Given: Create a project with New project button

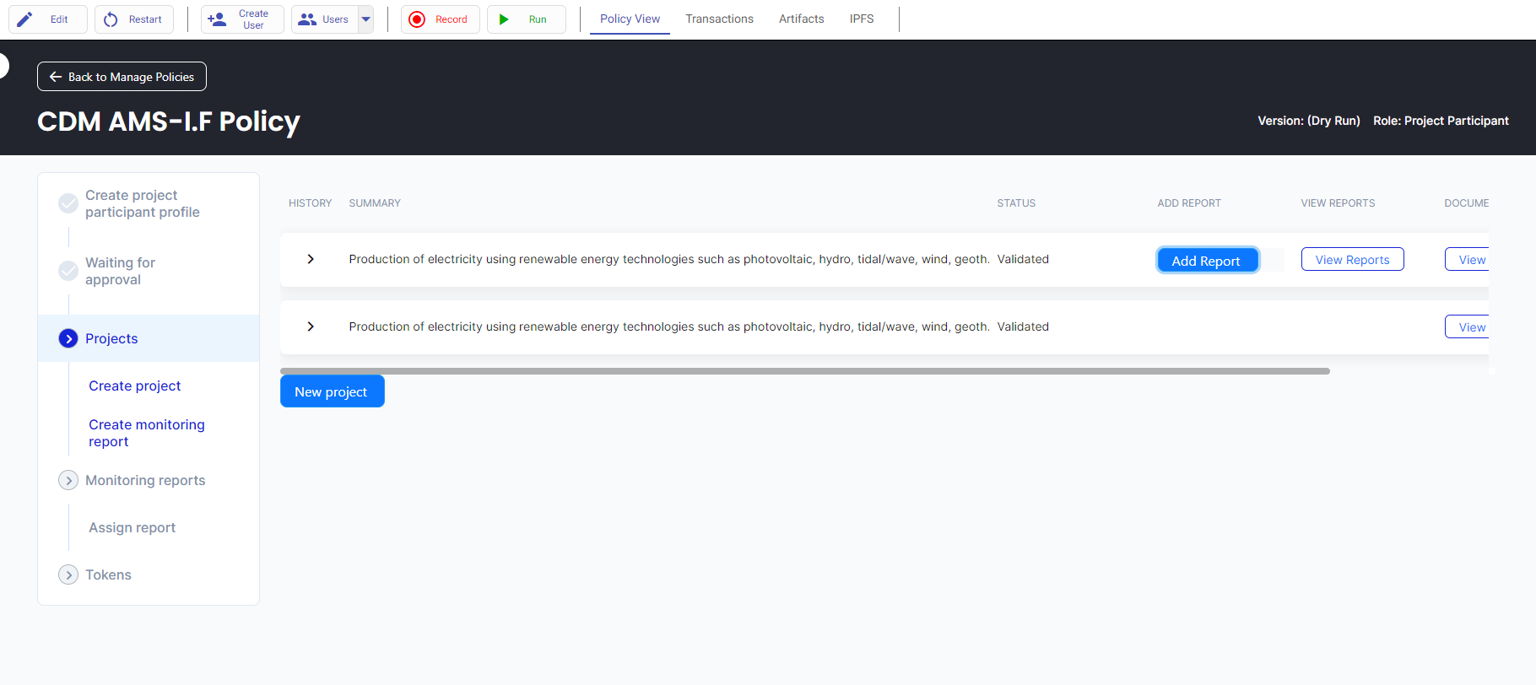Looking at the screenshot, I should [332, 392].
